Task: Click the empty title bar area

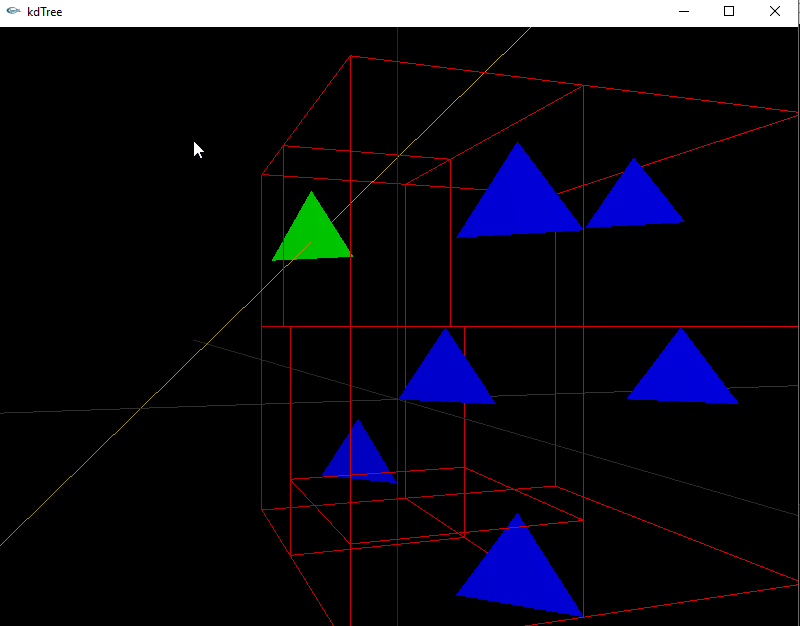Action: point(350,12)
